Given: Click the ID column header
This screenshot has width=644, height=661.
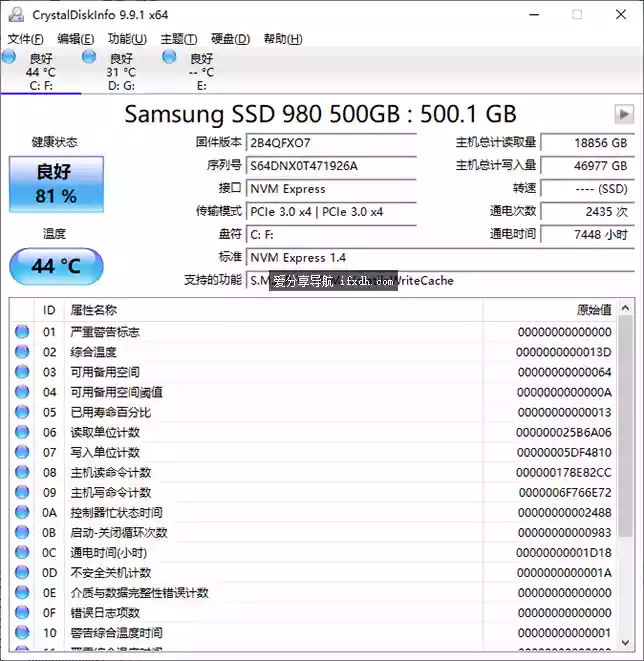Looking at the screenshot, I should [x=49, y=310].
